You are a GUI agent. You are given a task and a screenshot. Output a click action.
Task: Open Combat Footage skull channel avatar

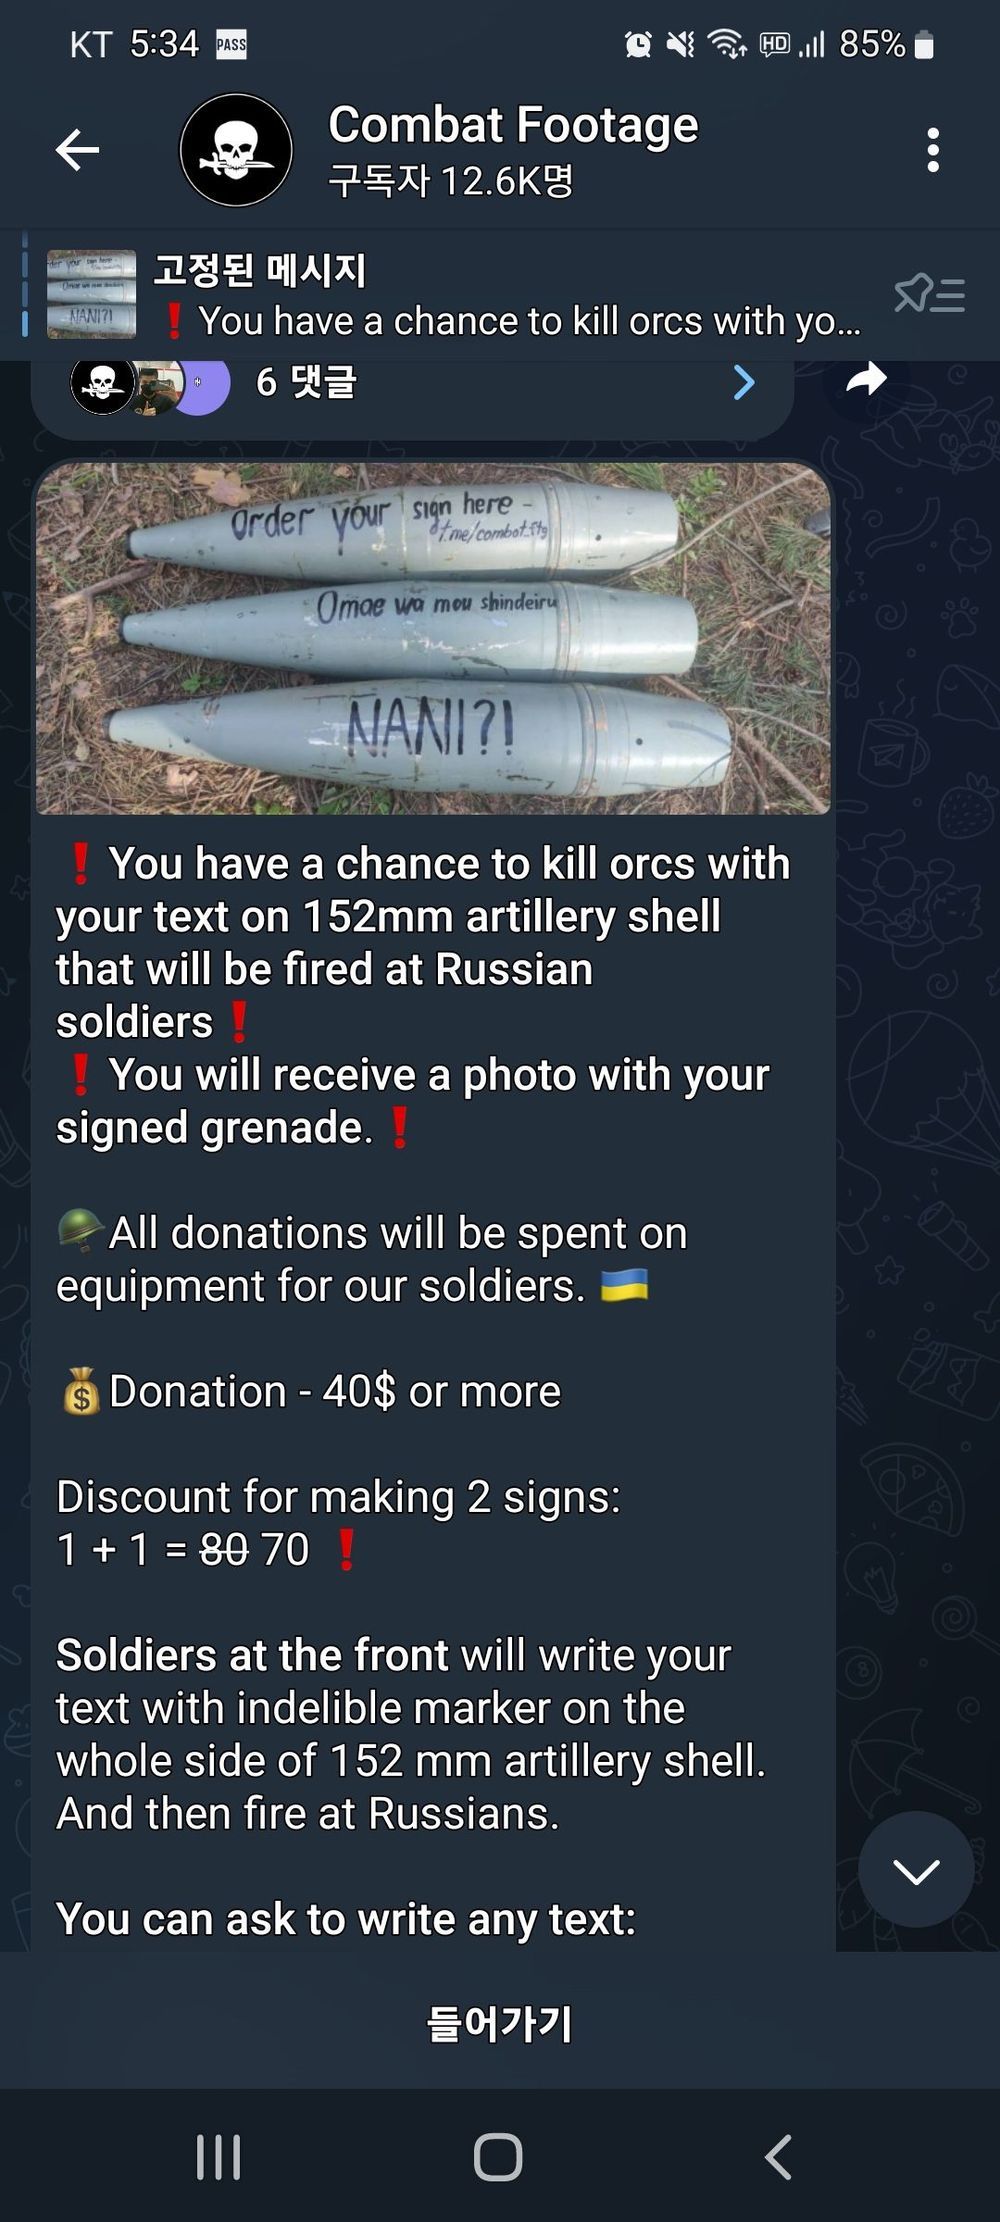[x=236, y=150]
